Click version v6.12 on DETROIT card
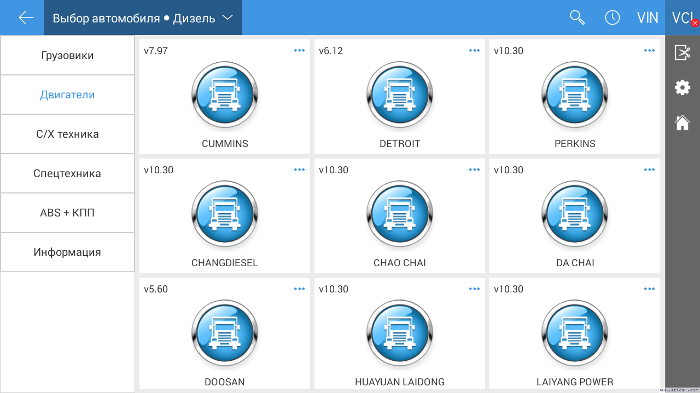 coord(331,50)
